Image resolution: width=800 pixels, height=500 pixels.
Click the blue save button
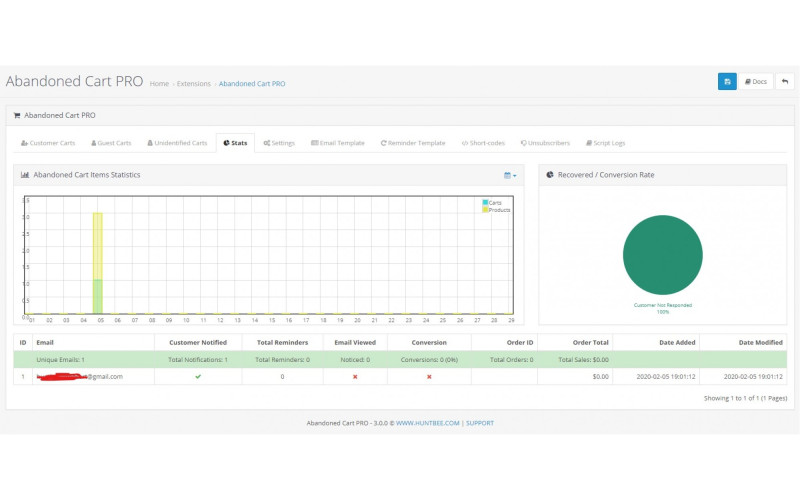tap(727, 81)
